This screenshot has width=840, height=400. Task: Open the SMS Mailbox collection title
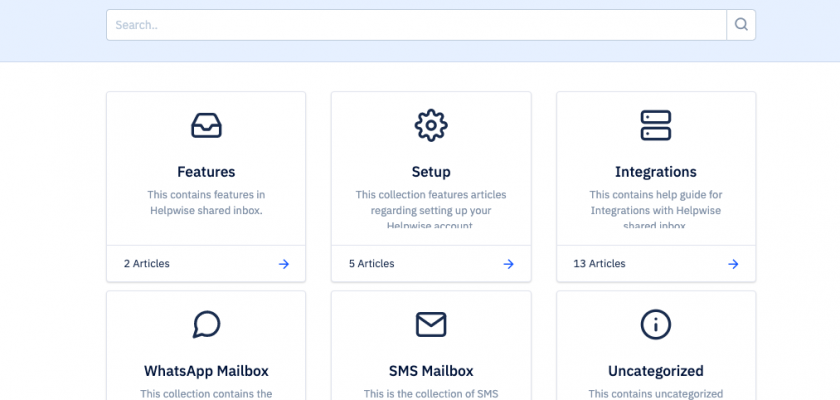click(431, 371)
